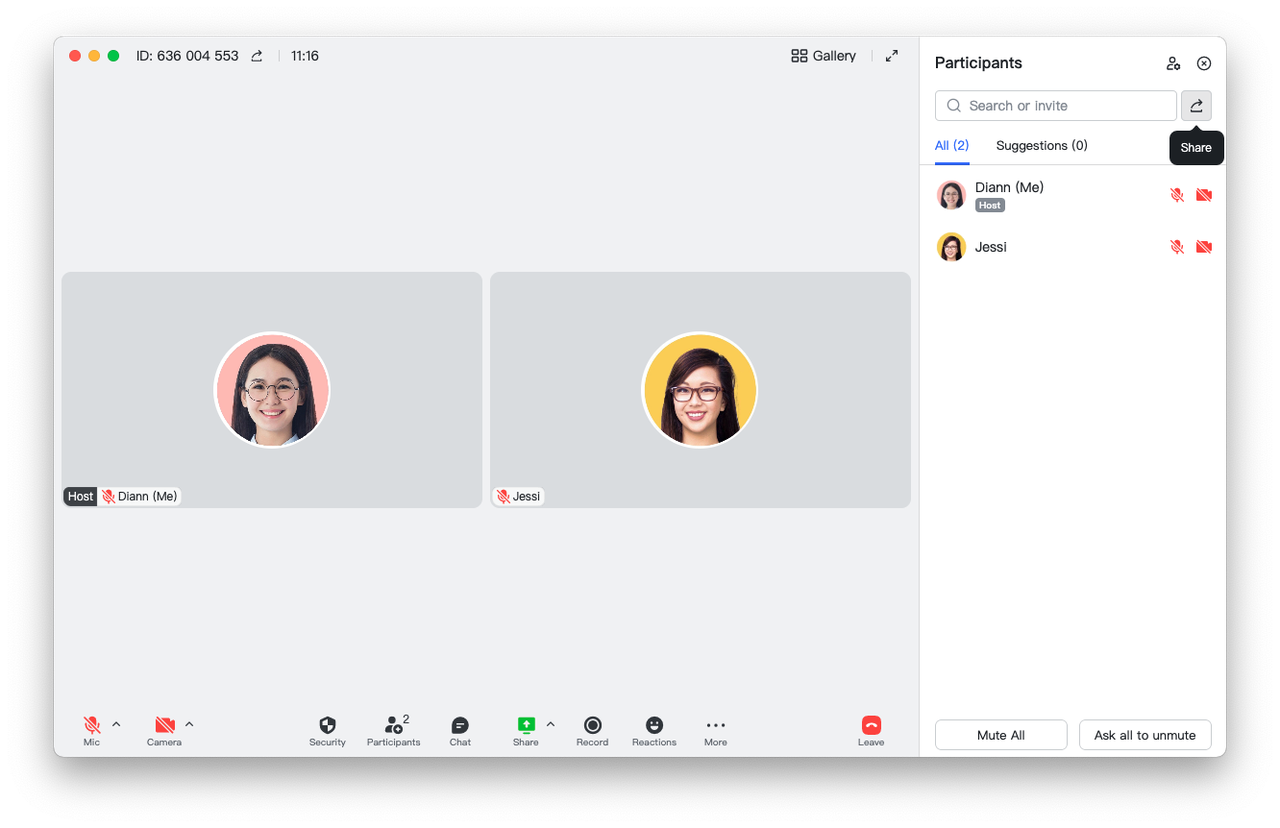1280x828 pixels.
Task: Open the Chat panel
Action: point(460,730)
